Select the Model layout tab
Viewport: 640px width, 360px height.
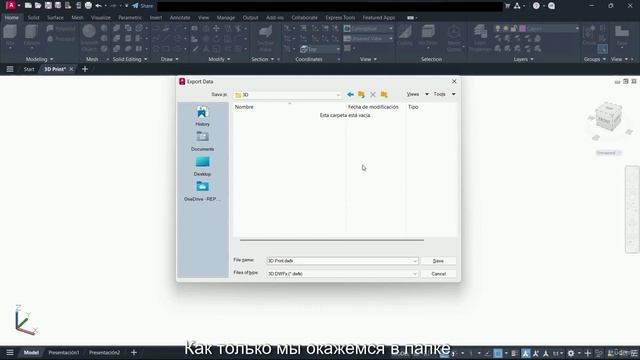[31, 353]
